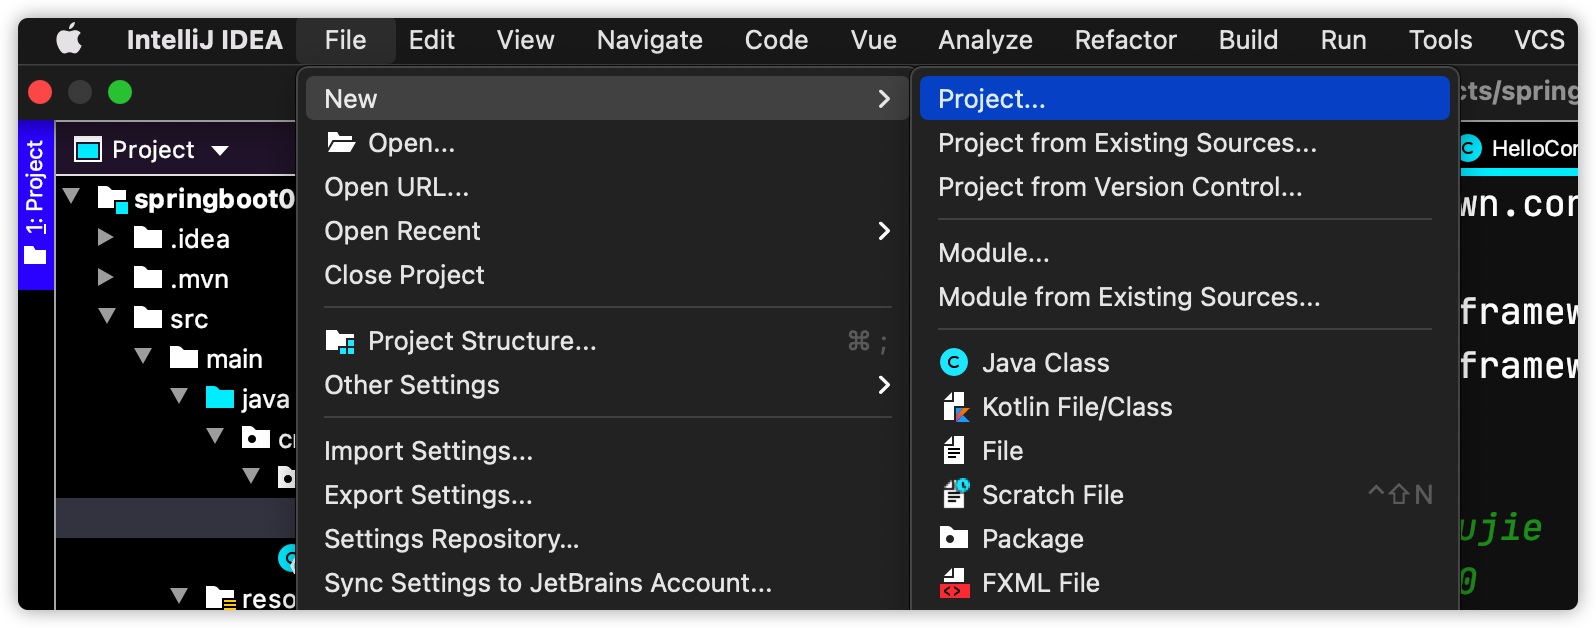1596x628 pixels.
Task: Click the blue java source folder icon
Action: 220,398
